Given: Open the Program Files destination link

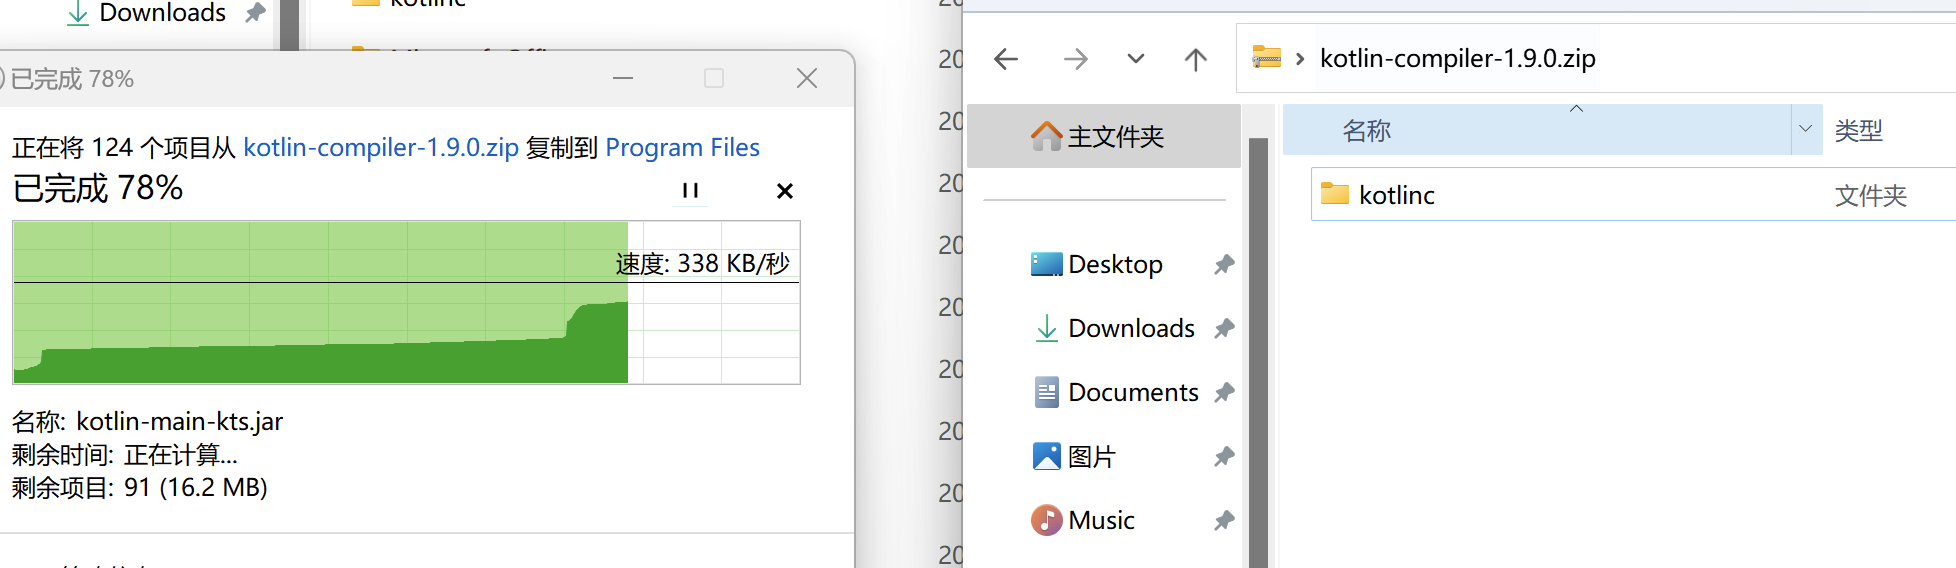Looking at the screenshot, I should tap(682, 147).
